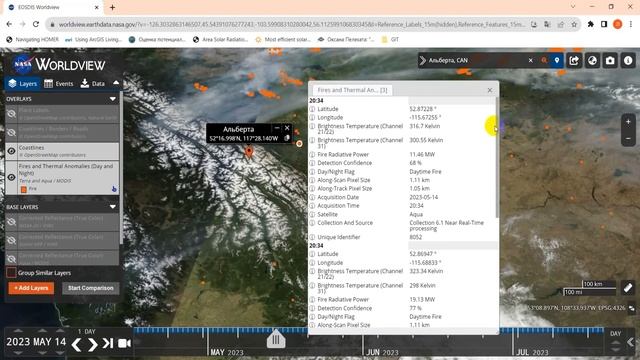Screen dimensions: 640x360
Task: Minimize the Альберта coordinates tooltip
Action: click(277, 128)
